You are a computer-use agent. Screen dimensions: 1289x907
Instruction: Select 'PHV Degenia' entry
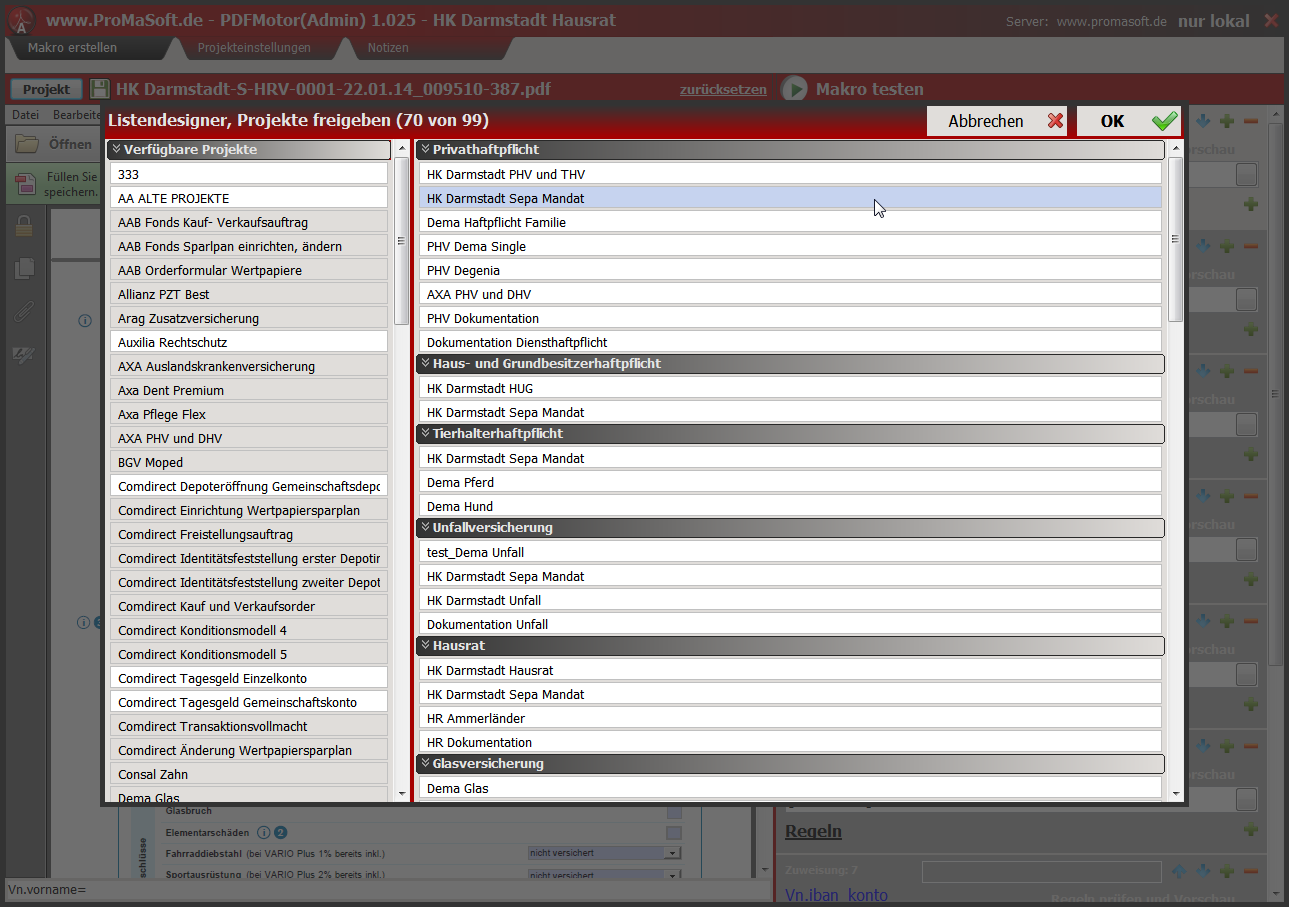(x=791, y=270)
